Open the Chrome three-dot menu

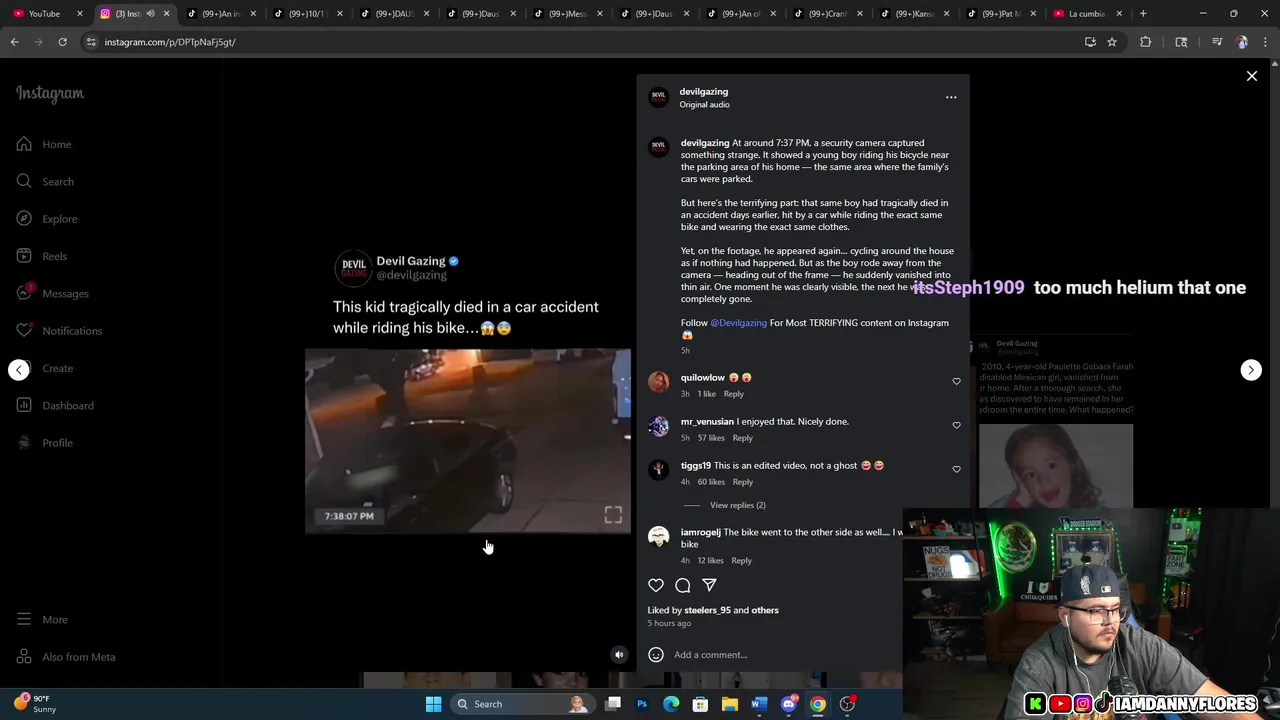[1266, 42]
